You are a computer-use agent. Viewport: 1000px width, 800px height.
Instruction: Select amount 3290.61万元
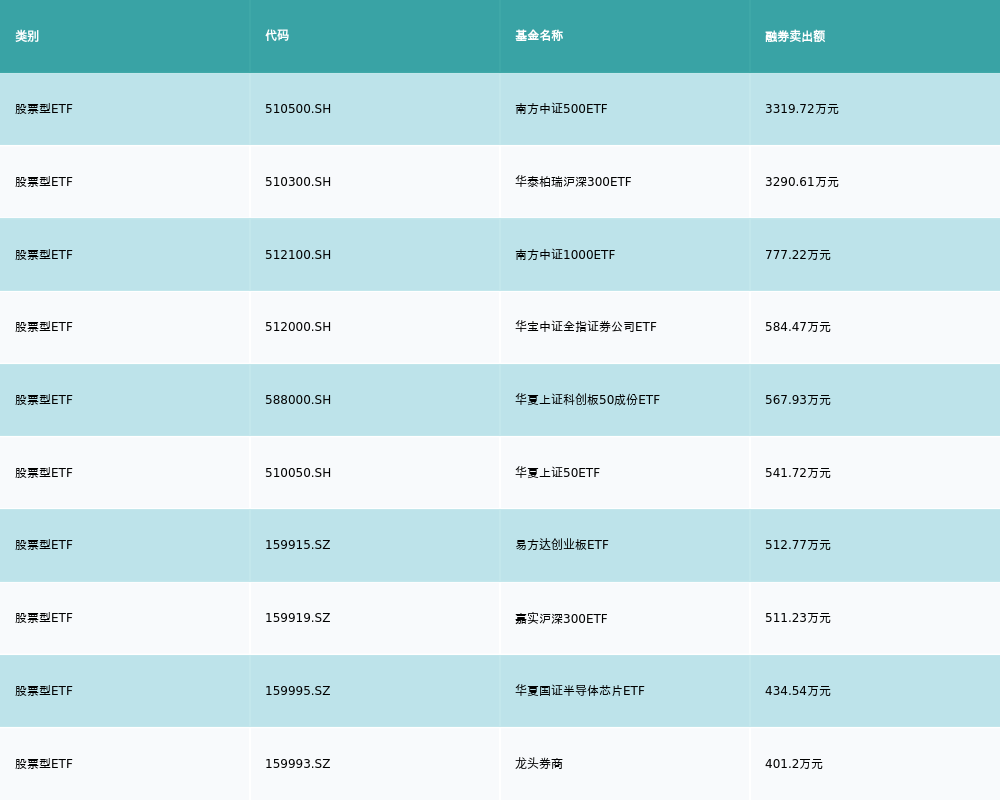tap(802, 182)
